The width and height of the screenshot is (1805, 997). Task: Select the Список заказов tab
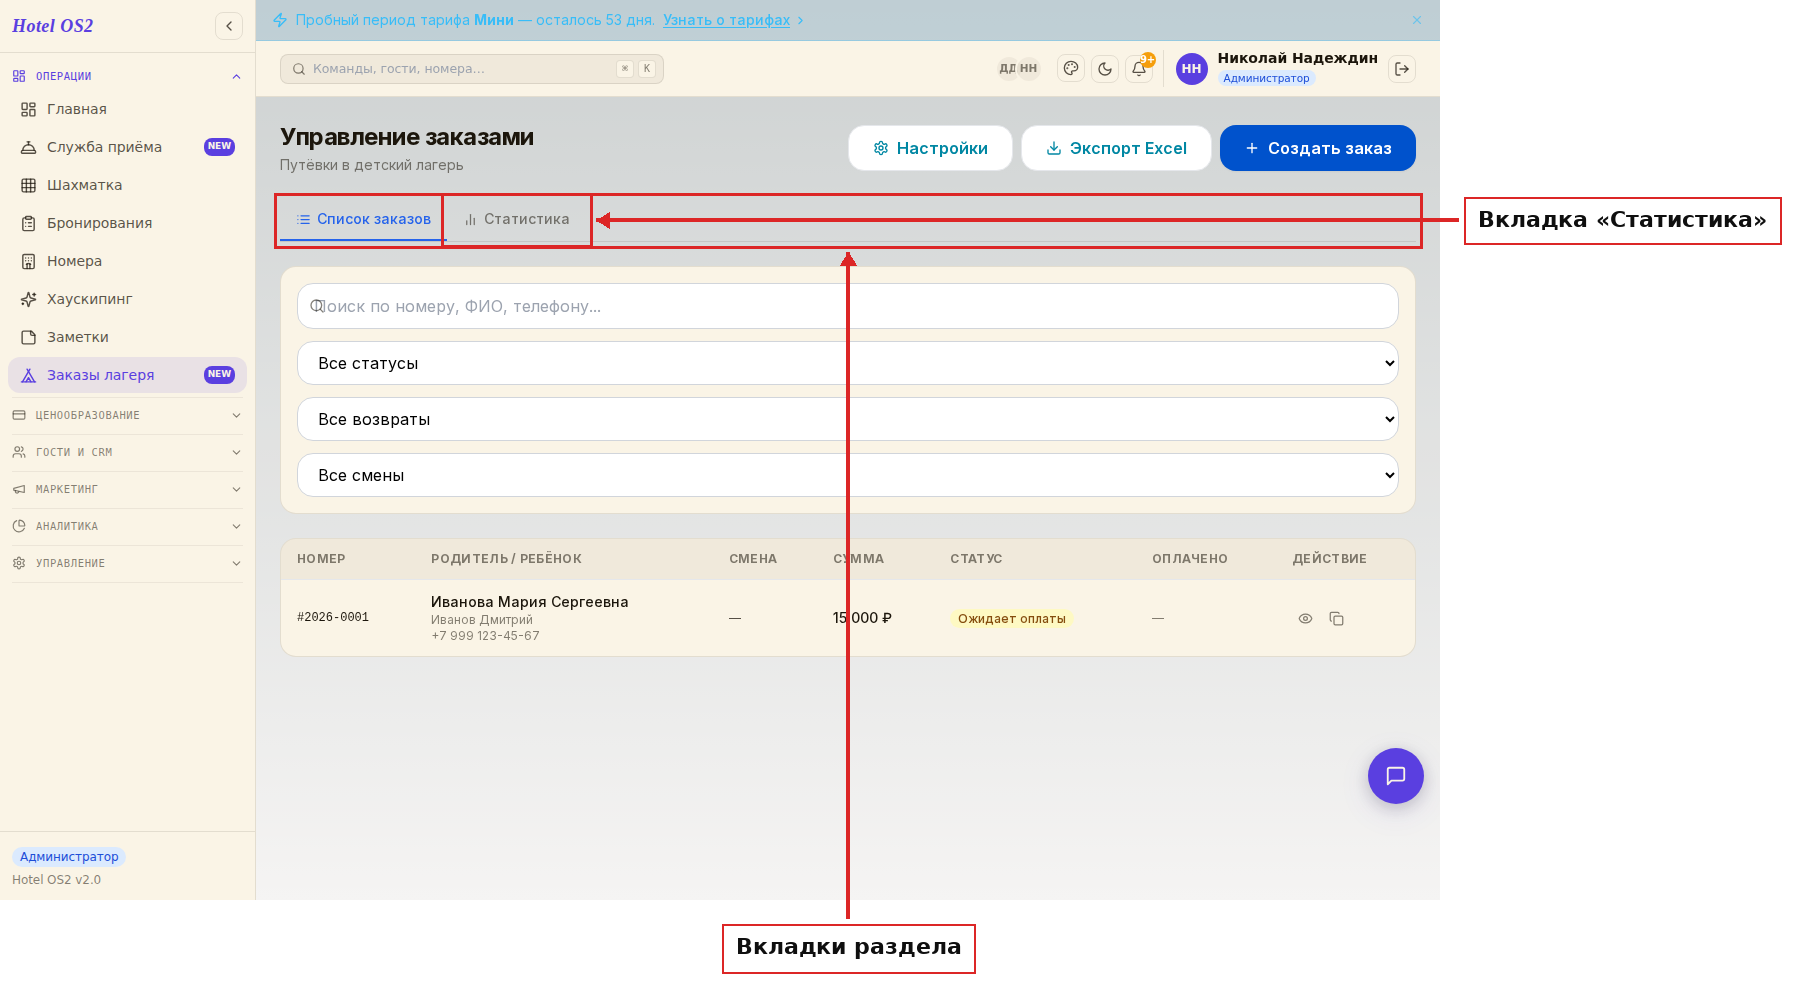tap(363, 219)
